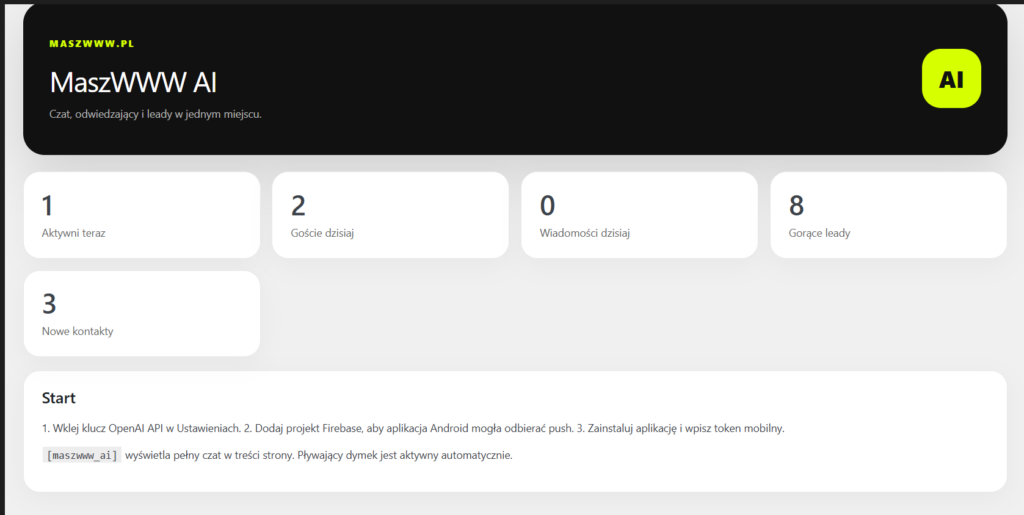Click the number 8 for Gorące leady
The image size is (1024, 515).
point(796,206)
